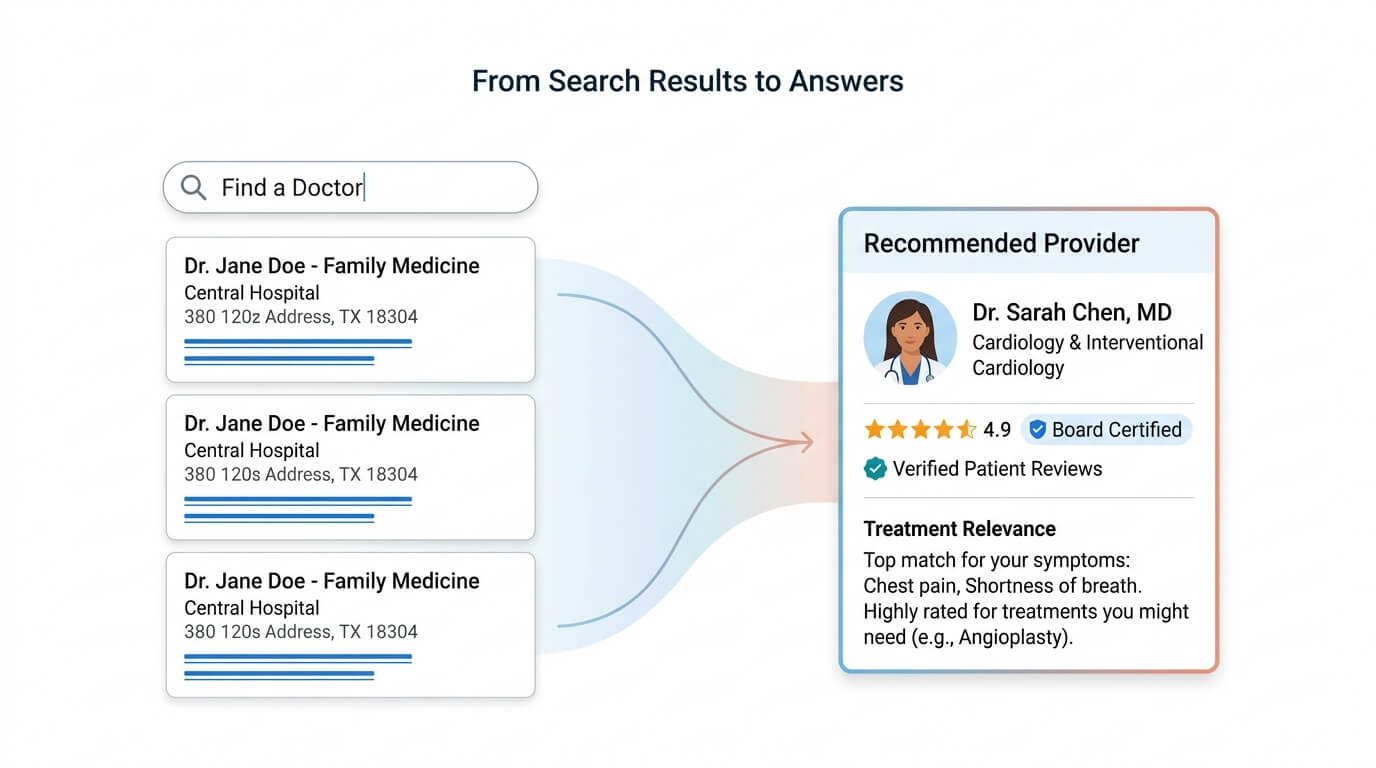Click the Verified Patient Reviews label
Viewport: 1376px width, 768px height.
pyautogui.click(x=997, y=469)
